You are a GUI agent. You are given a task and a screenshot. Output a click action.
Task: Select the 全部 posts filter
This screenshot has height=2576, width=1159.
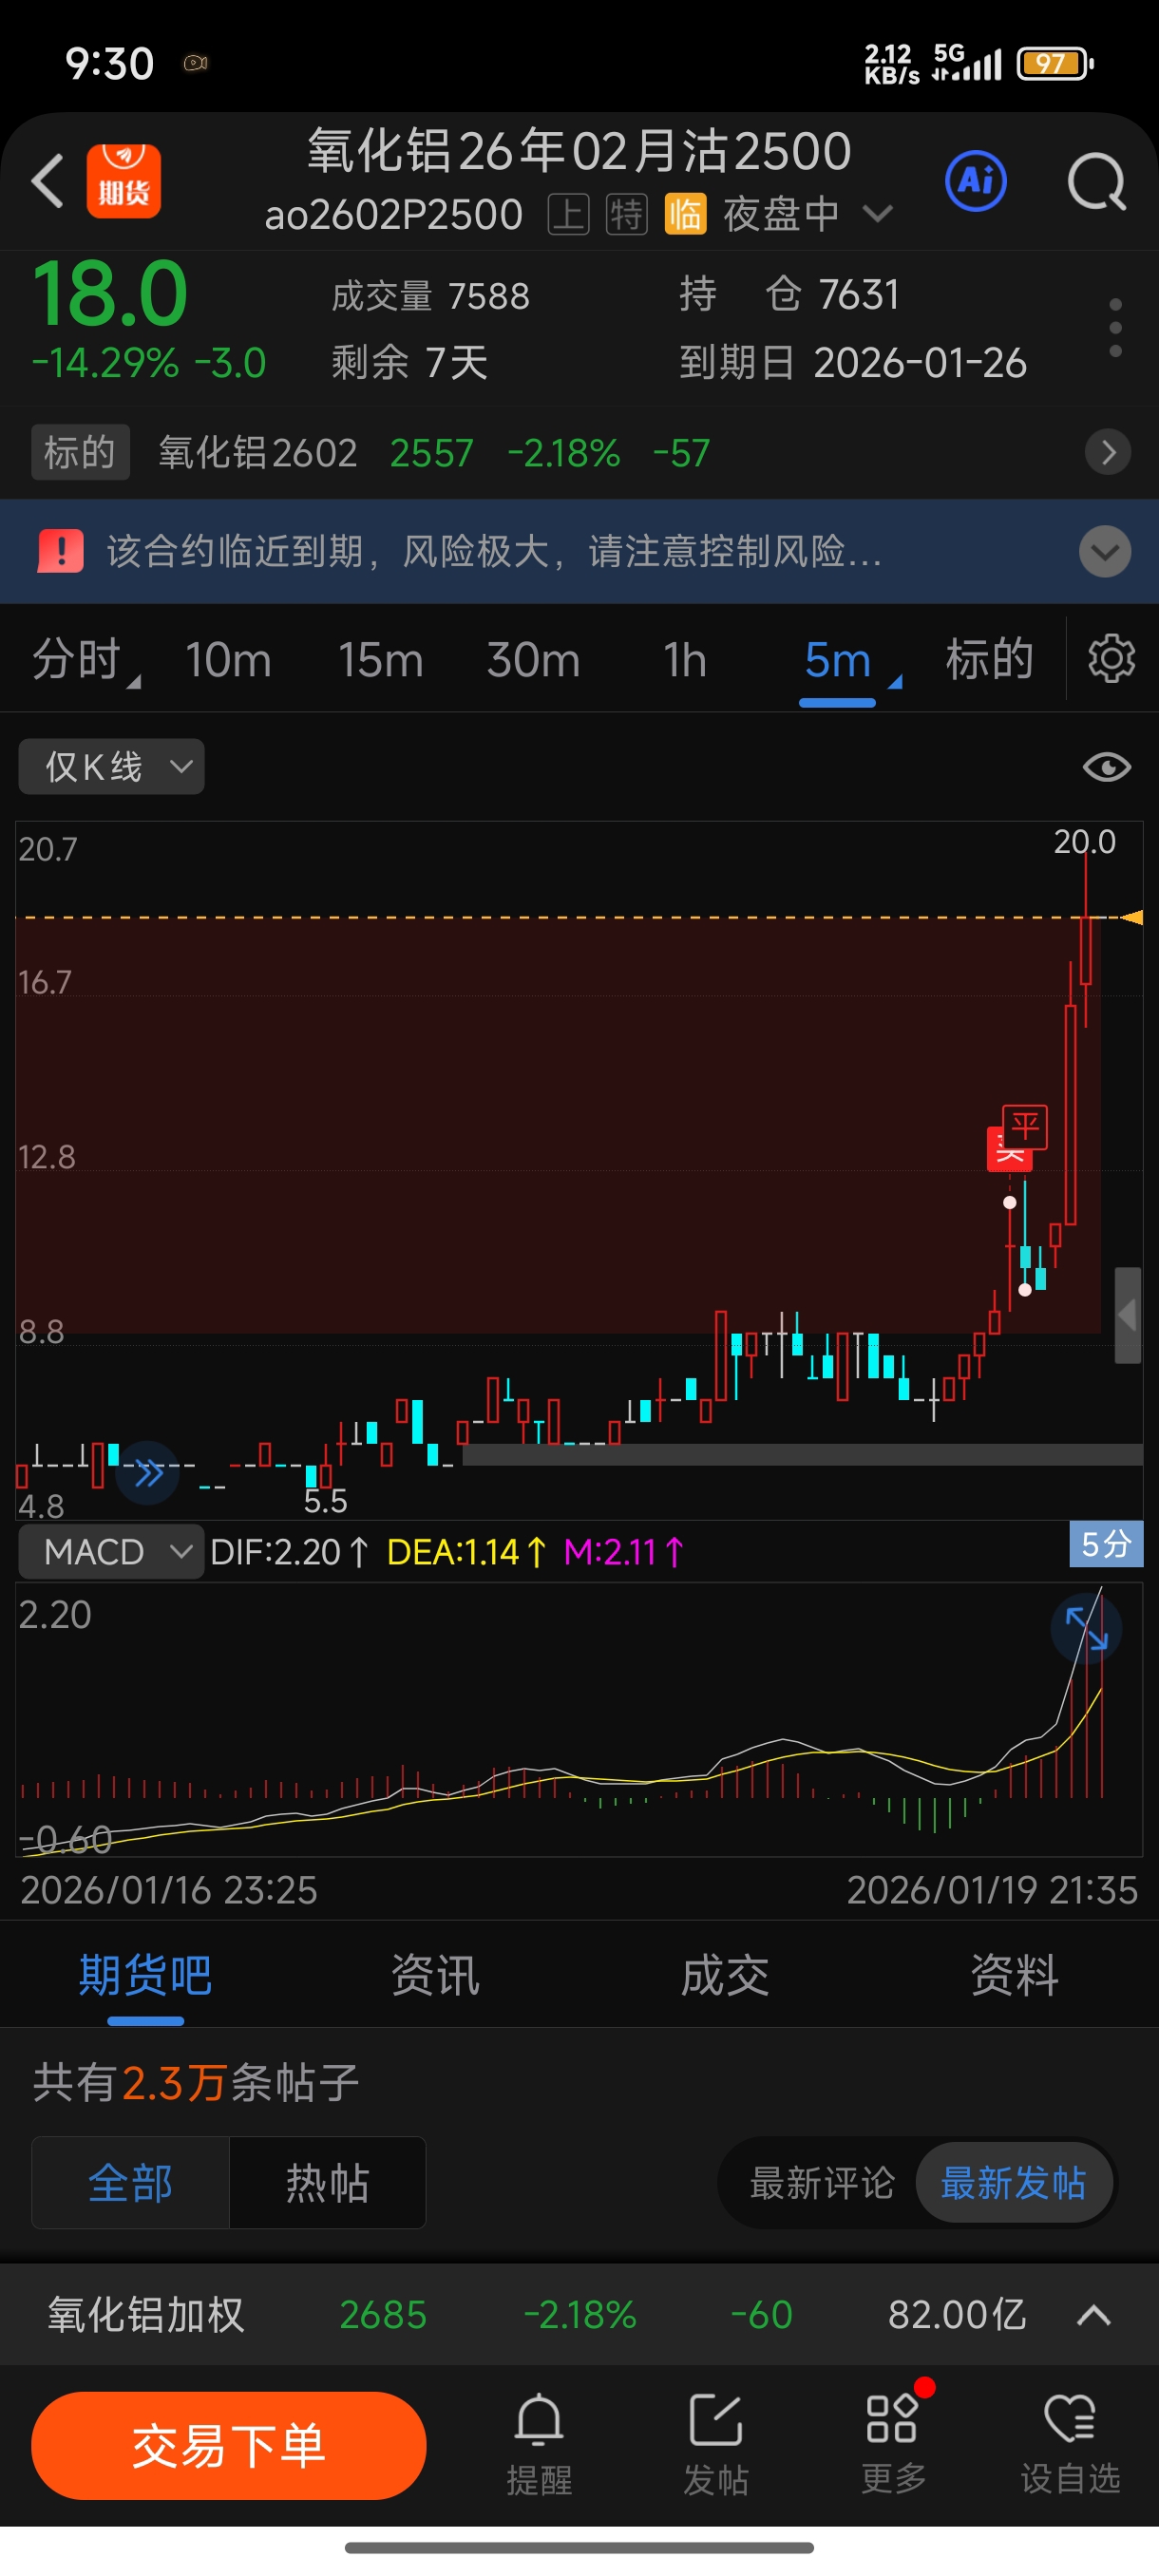coord(130,2183)
